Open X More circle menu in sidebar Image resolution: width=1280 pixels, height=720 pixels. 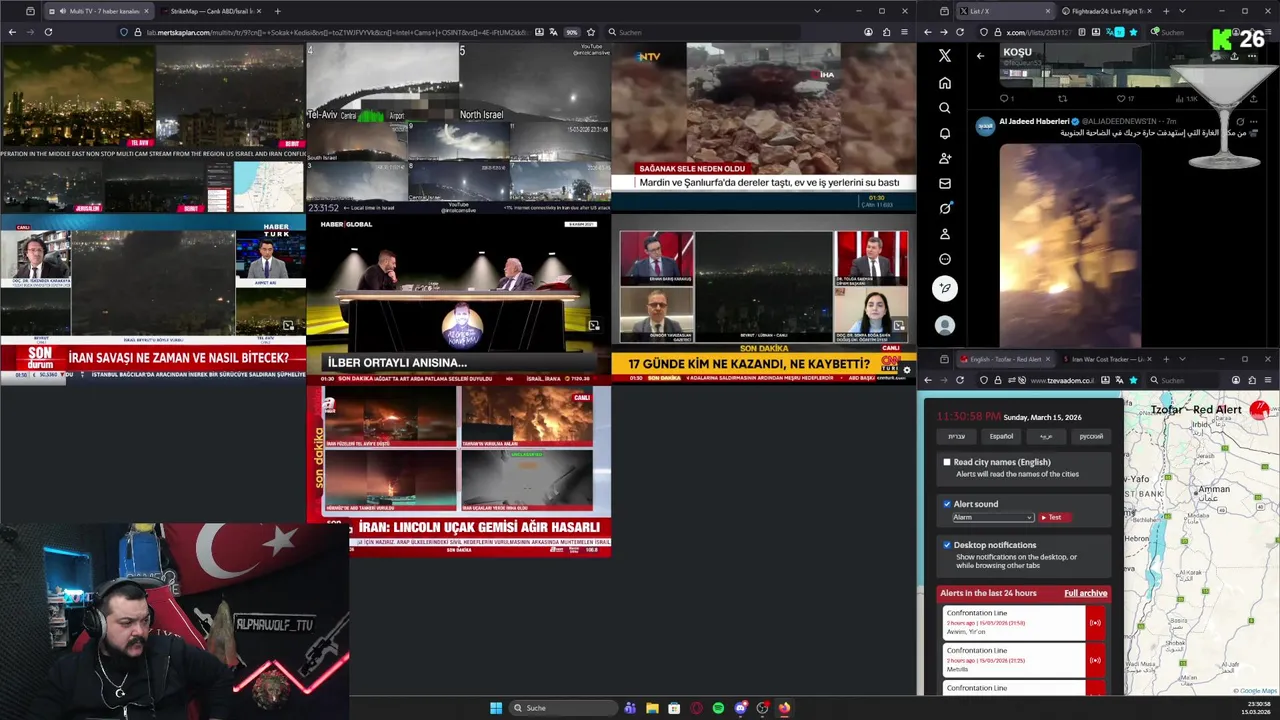pos(945,259)
